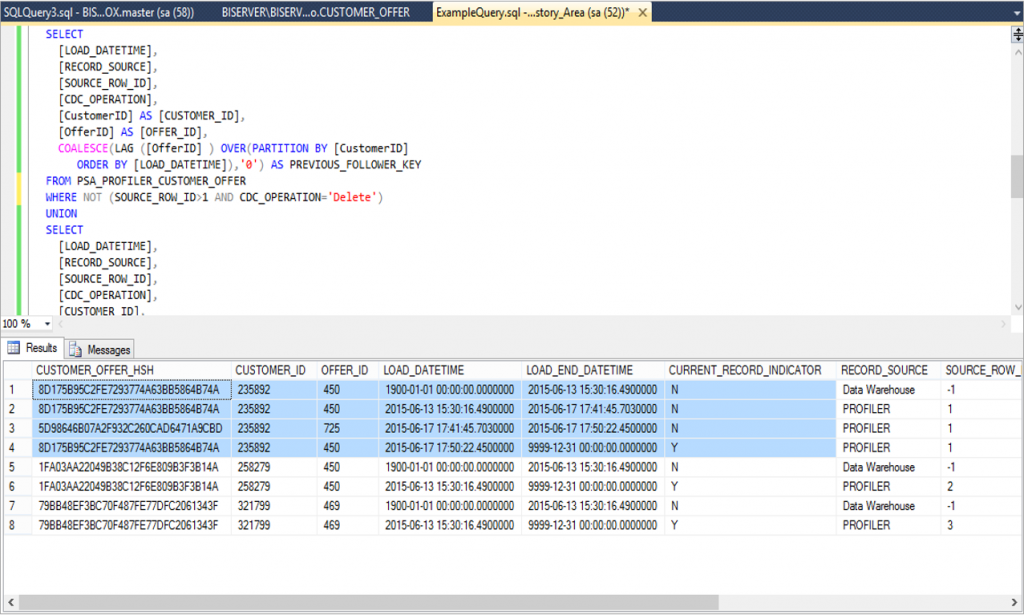This screenshot has width=1024, height=615.
Task: Click the CUSTOMER_ID column header
Action: pyautogui.click(x=274, y=370)
